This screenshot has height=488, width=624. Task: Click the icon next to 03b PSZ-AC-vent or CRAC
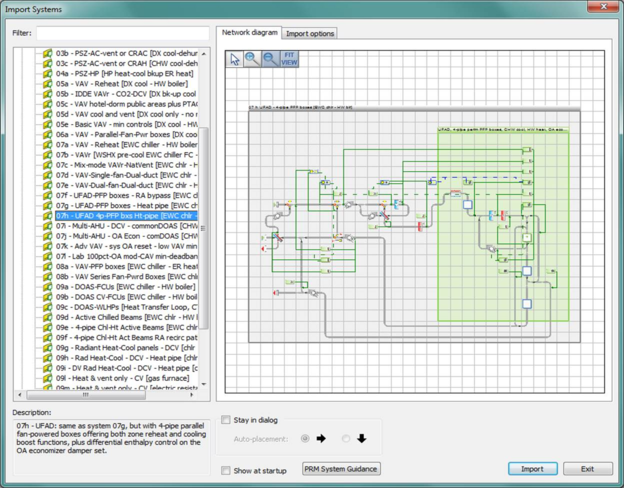point(47,52)
